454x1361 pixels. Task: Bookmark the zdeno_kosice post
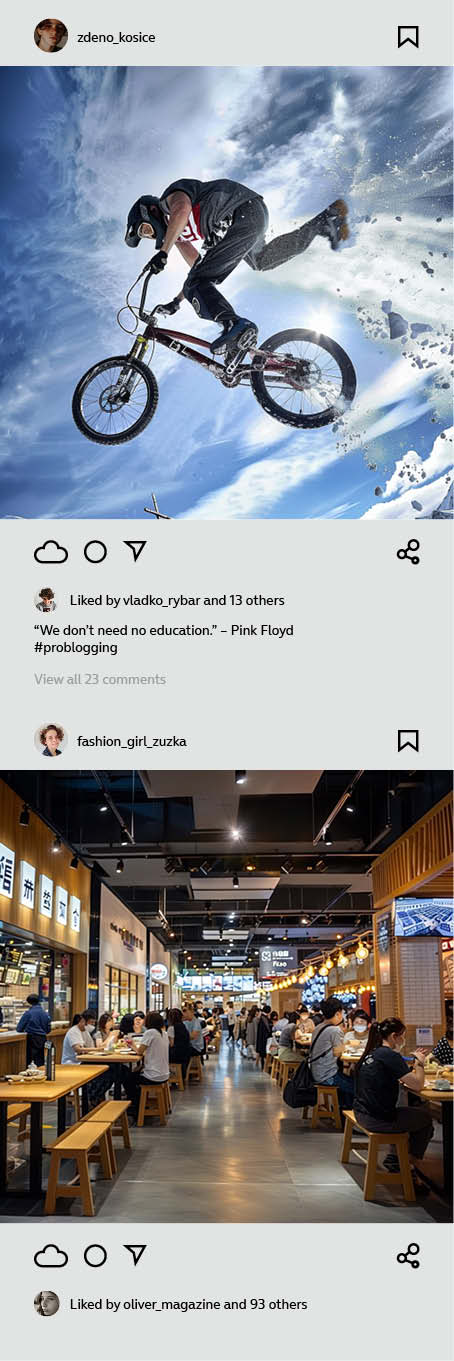click(x=408, y=37)
